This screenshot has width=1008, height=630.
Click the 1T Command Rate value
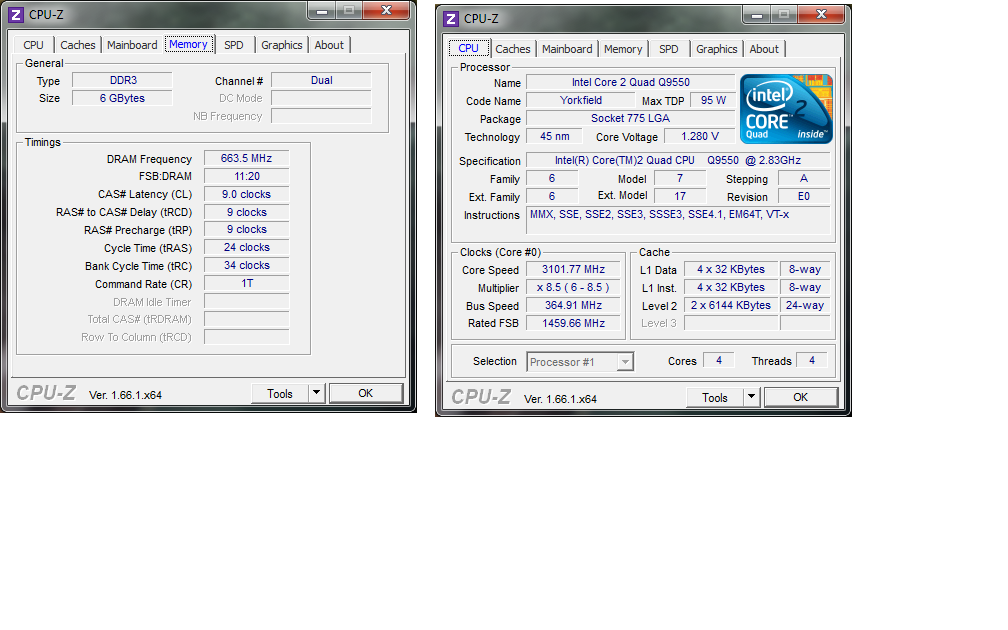247,284
